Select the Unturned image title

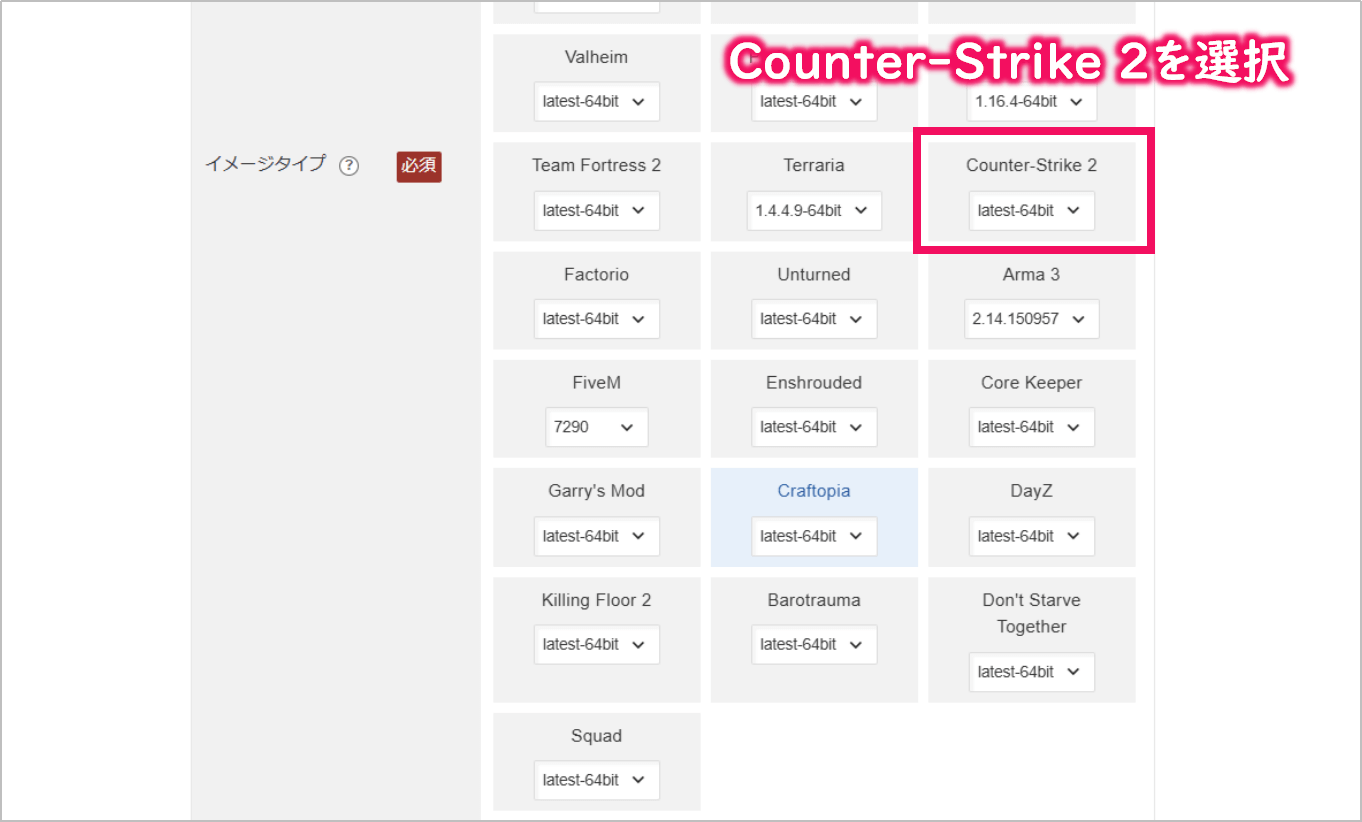(x=814, y=274)
